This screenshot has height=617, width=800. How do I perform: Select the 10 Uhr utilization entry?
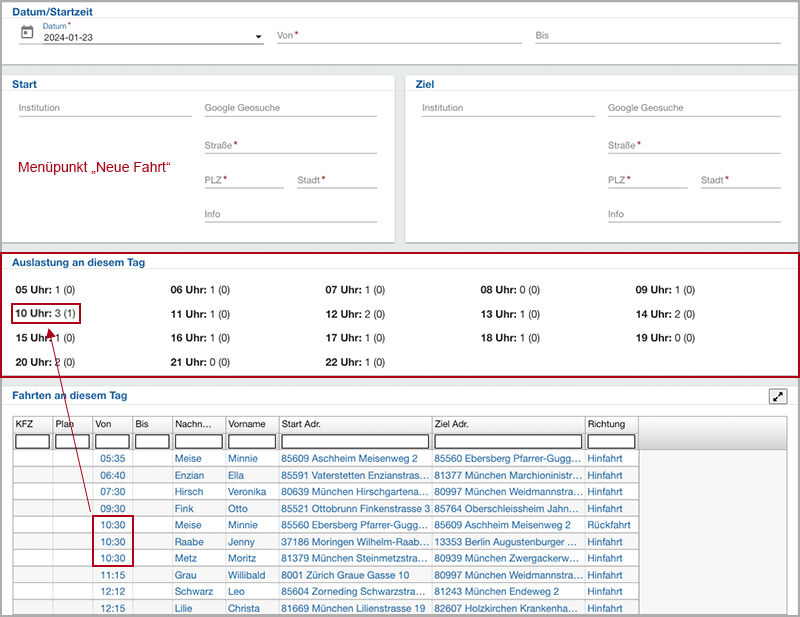point(45,314)
